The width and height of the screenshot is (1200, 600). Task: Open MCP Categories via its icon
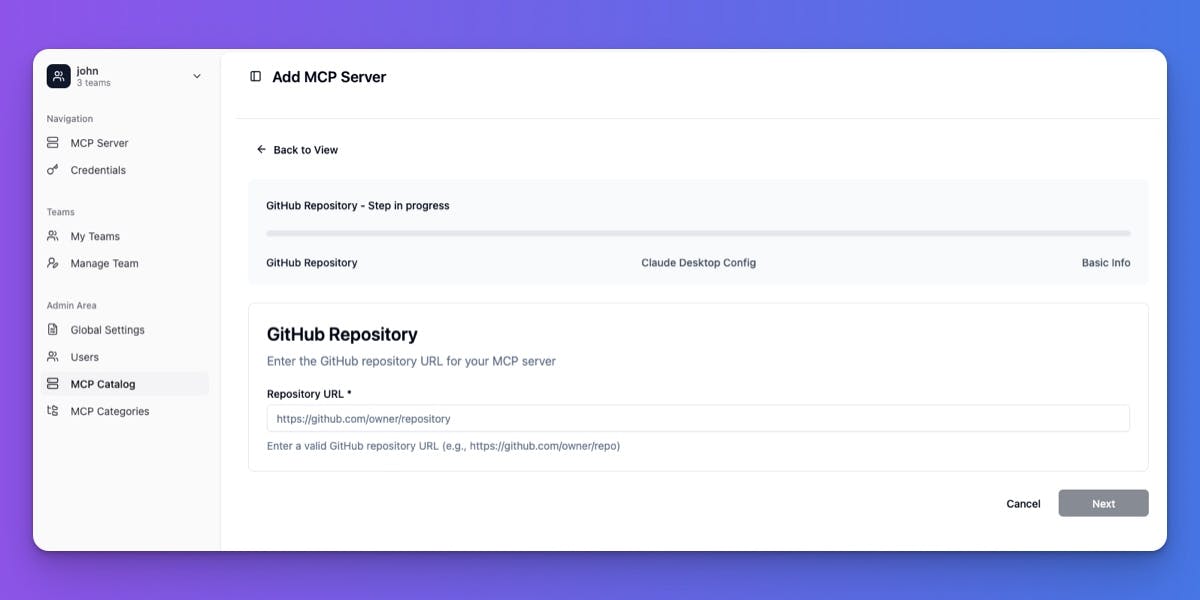pos(54,410)
